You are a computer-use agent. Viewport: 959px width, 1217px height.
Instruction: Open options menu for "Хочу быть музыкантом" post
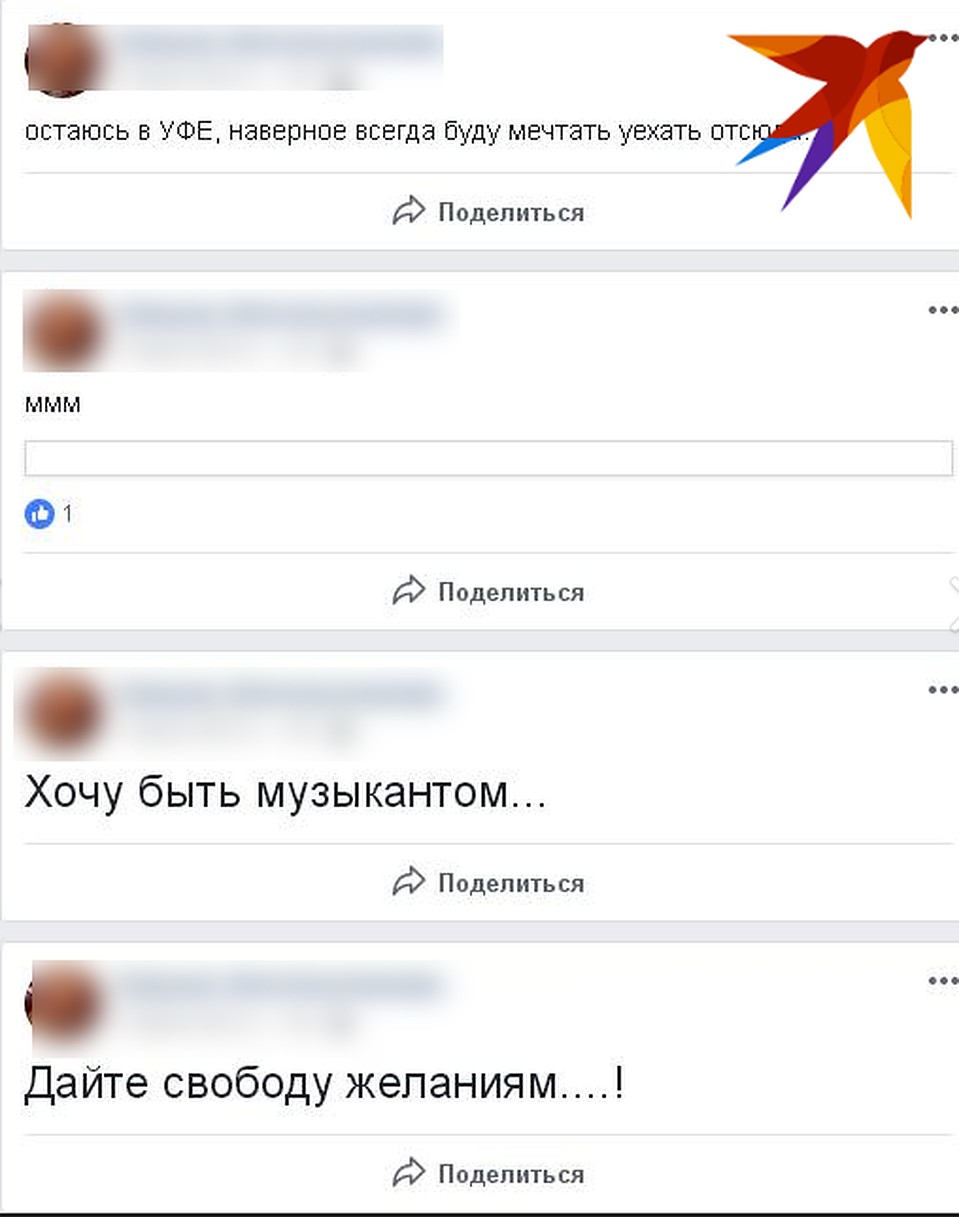point(943,690)
